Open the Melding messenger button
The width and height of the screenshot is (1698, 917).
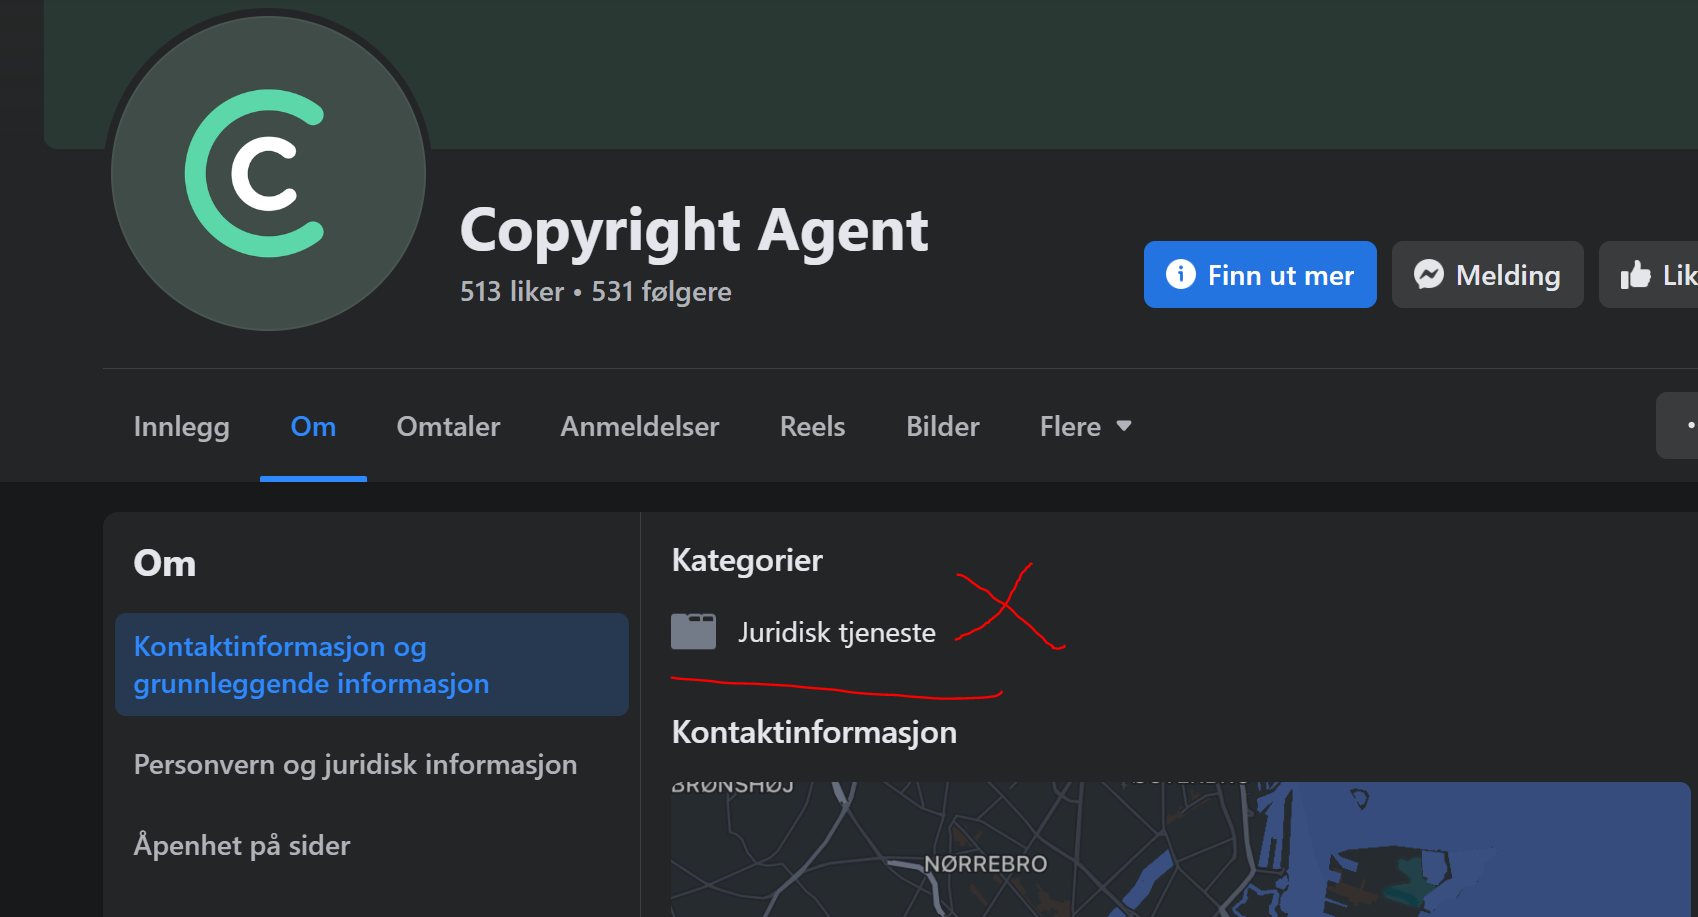(x=1487, y=274)
